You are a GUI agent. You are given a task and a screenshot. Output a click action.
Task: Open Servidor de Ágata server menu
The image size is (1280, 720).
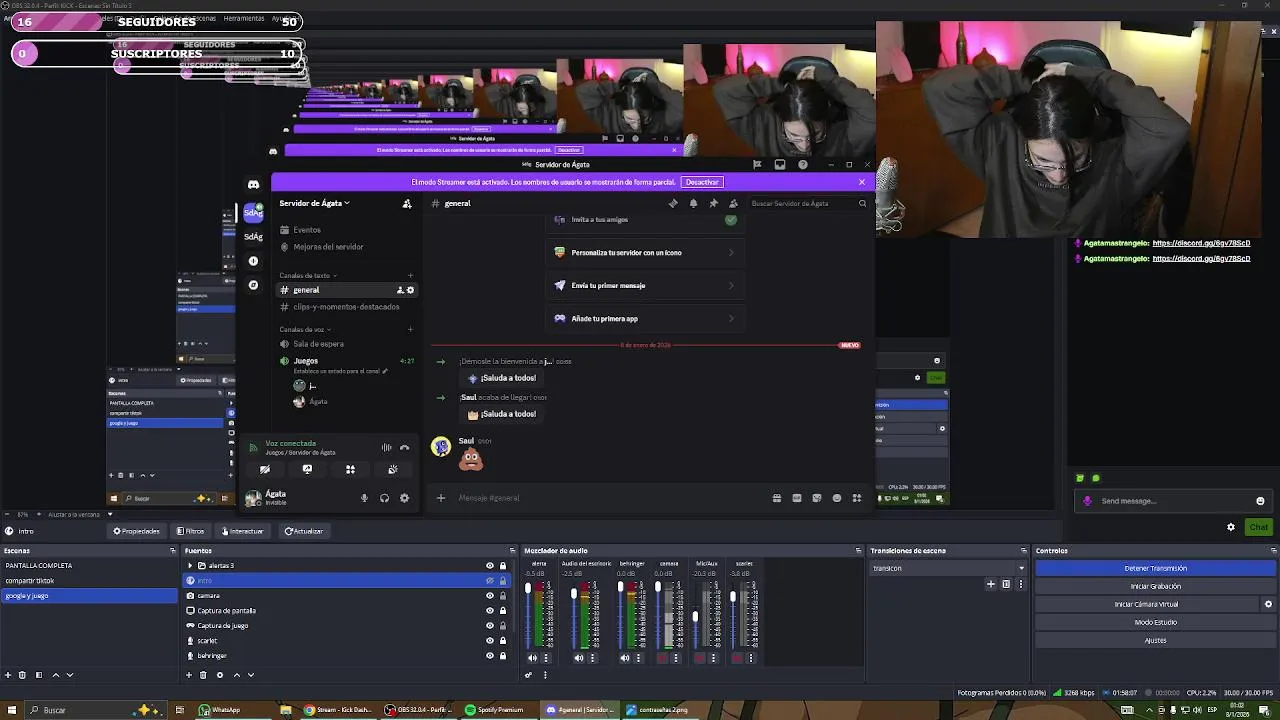click(314, 203)
